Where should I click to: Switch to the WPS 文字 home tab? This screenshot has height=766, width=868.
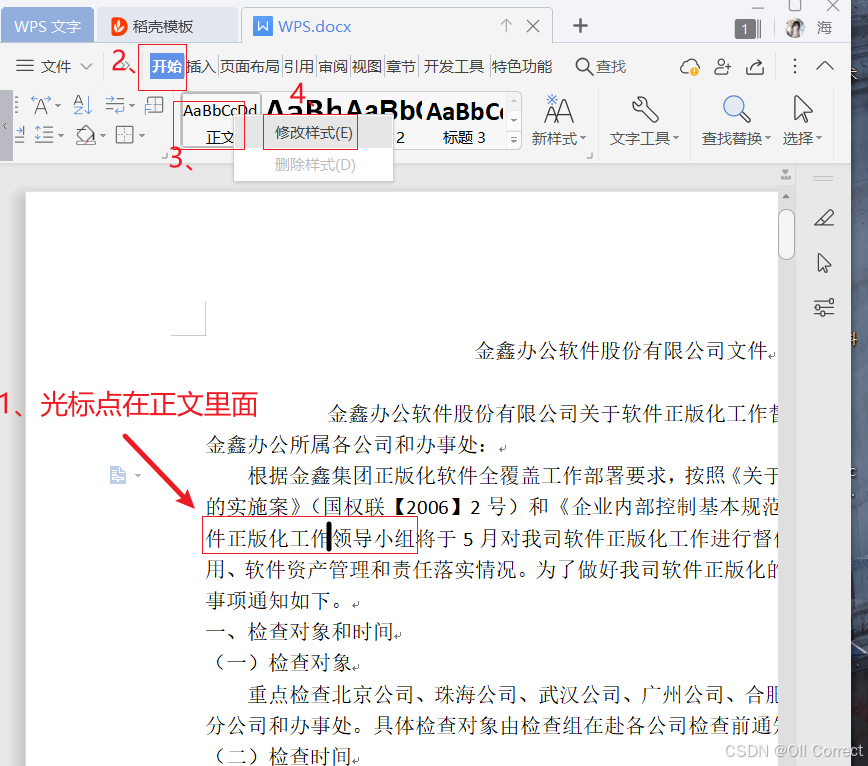48,26
